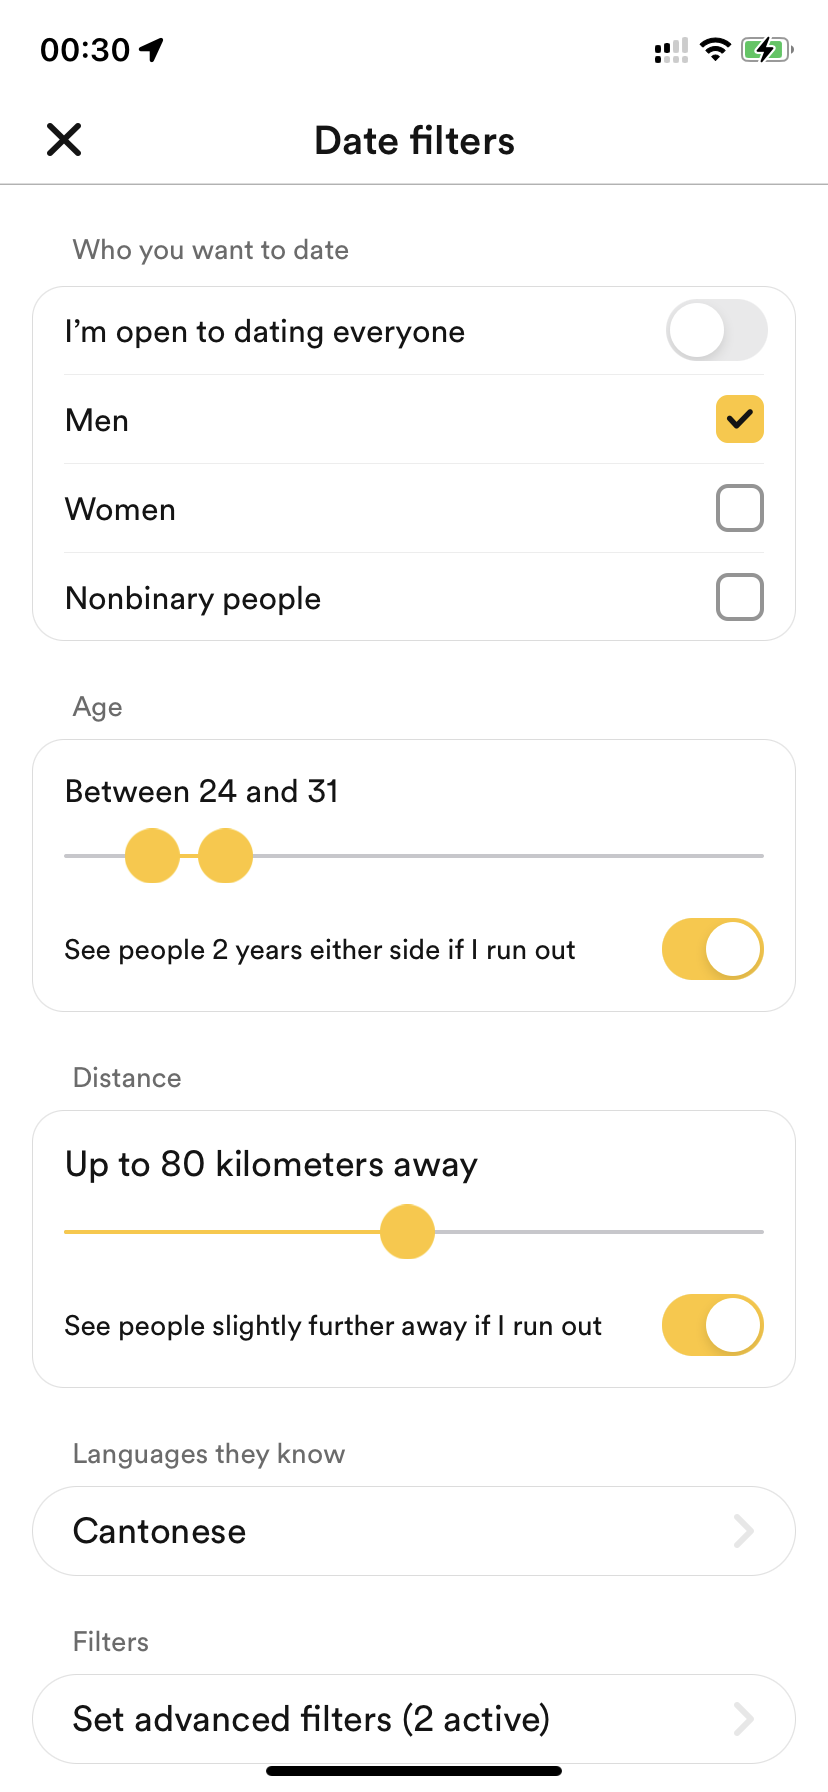The image size is (828, 1792).
Task: Click the minimum age slider handle
Action: (x=152, y=856)
